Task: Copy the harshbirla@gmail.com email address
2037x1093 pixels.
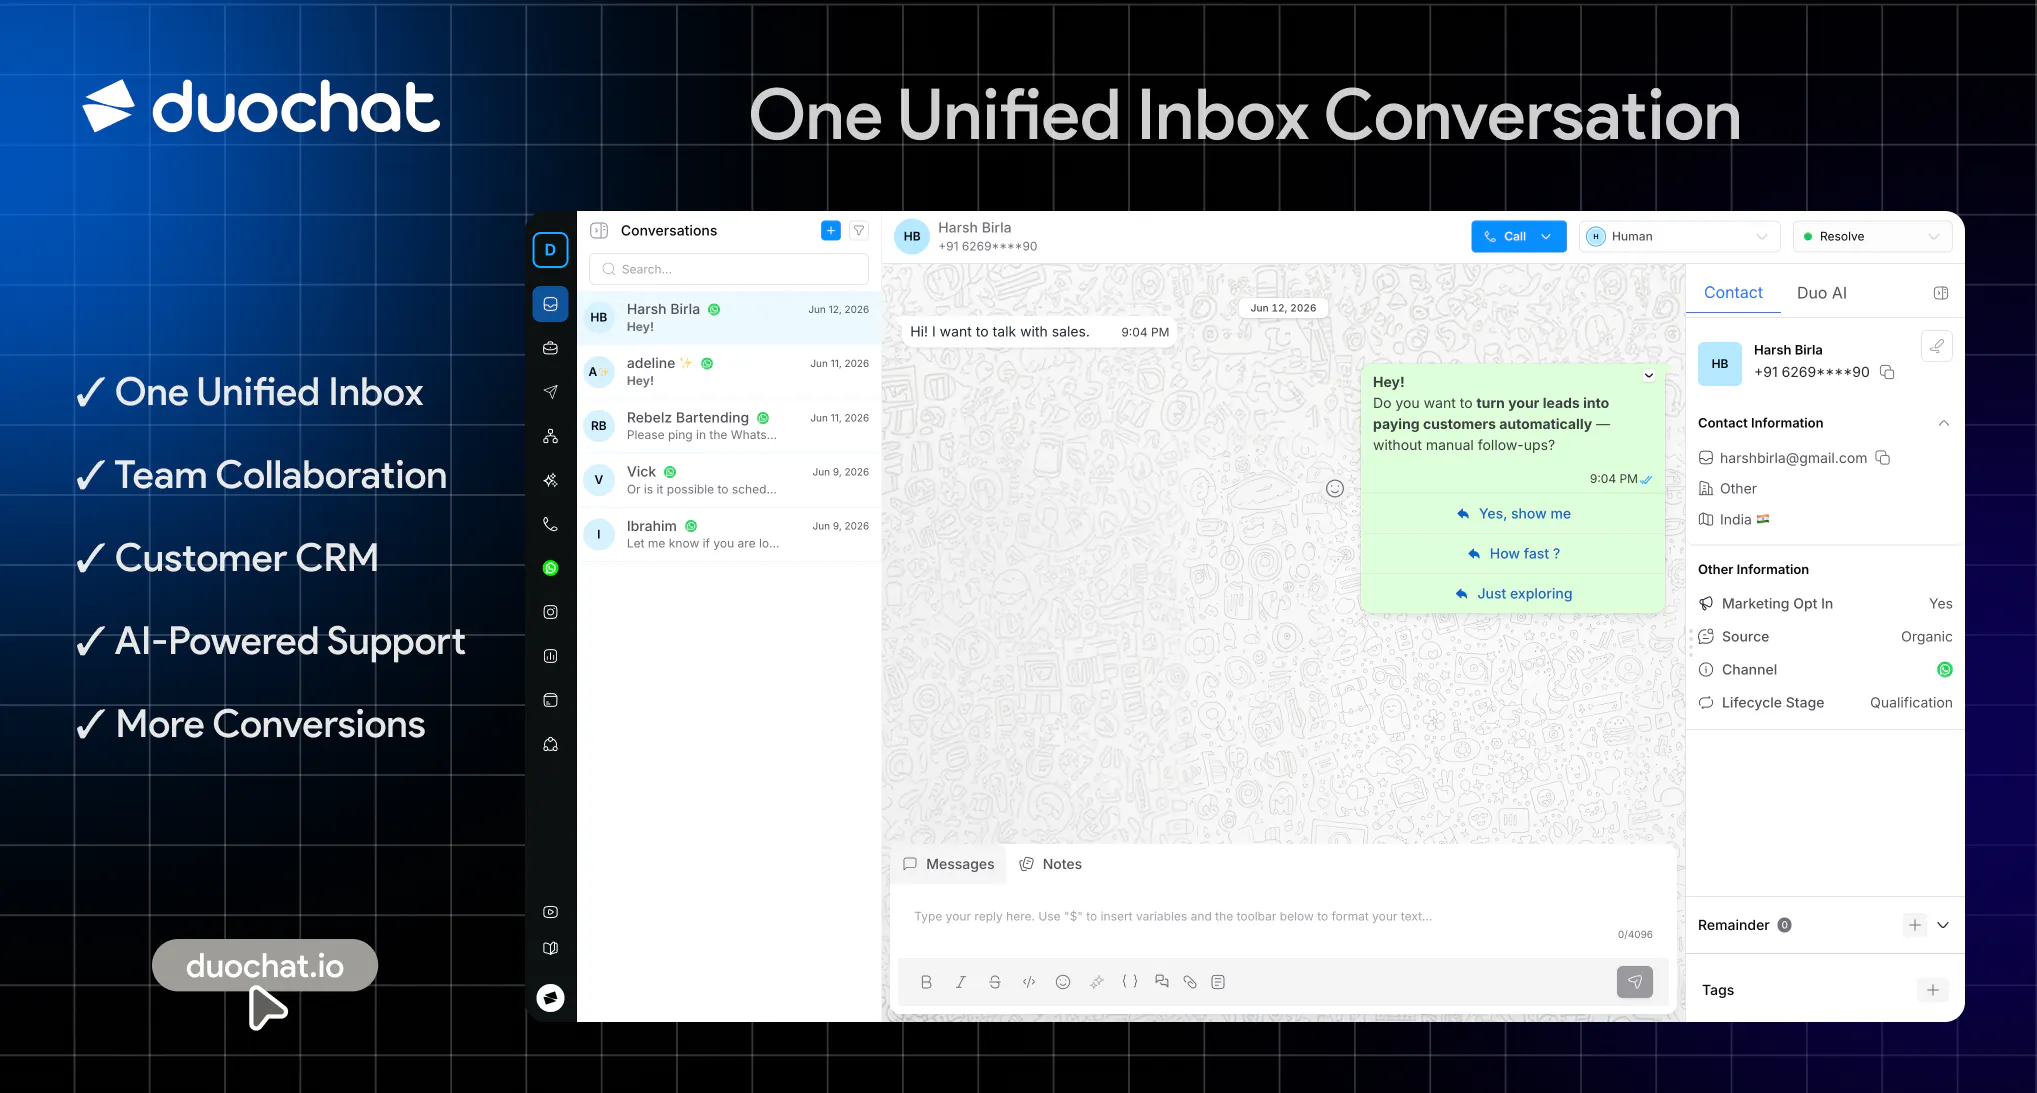Action: pyautogui.click(x=1882, y=458)
